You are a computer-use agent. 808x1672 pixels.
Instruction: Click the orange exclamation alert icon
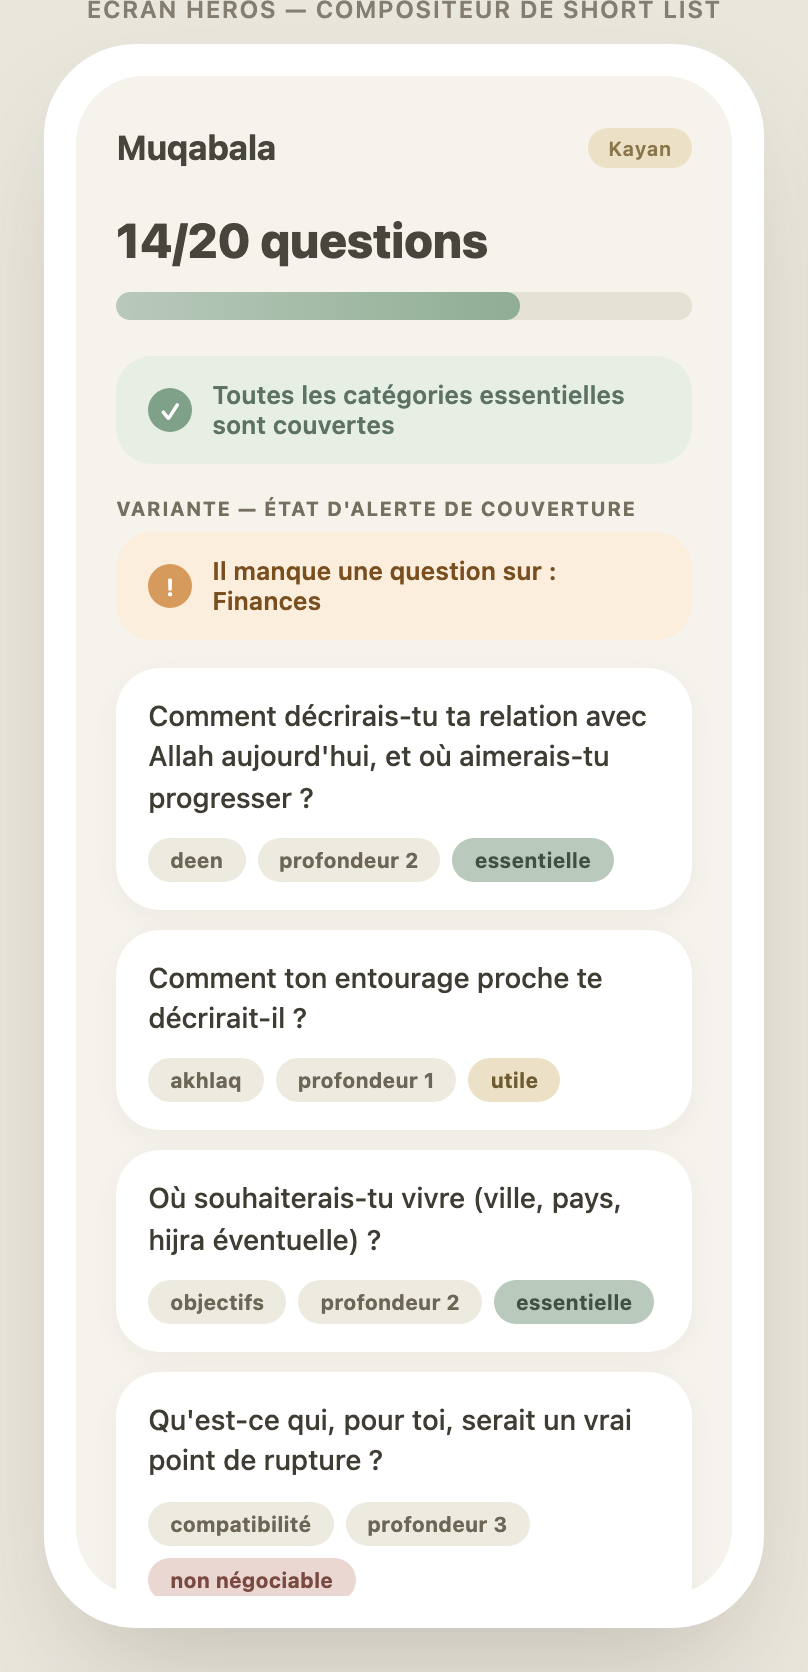point(170,586)
